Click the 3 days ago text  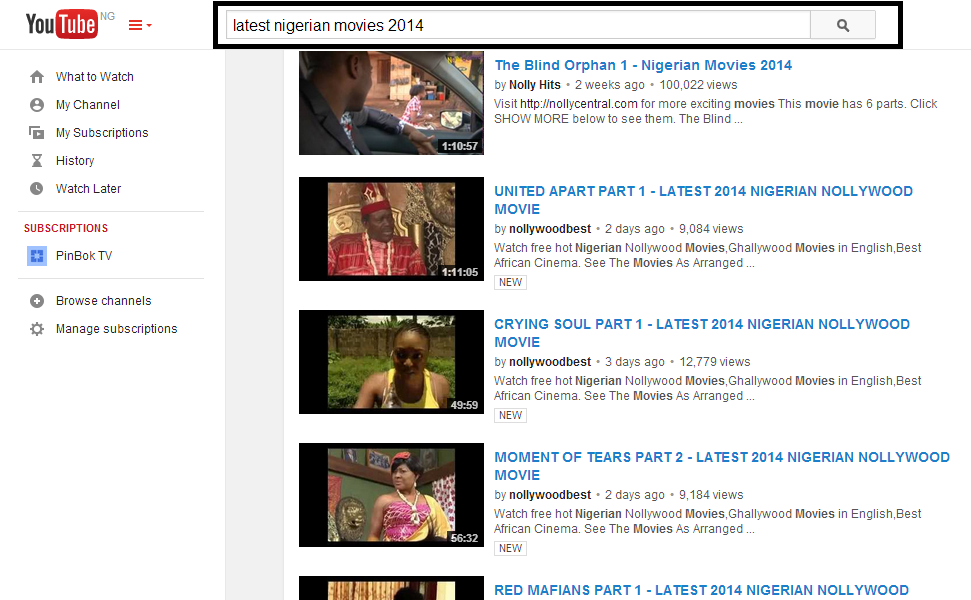635,362
